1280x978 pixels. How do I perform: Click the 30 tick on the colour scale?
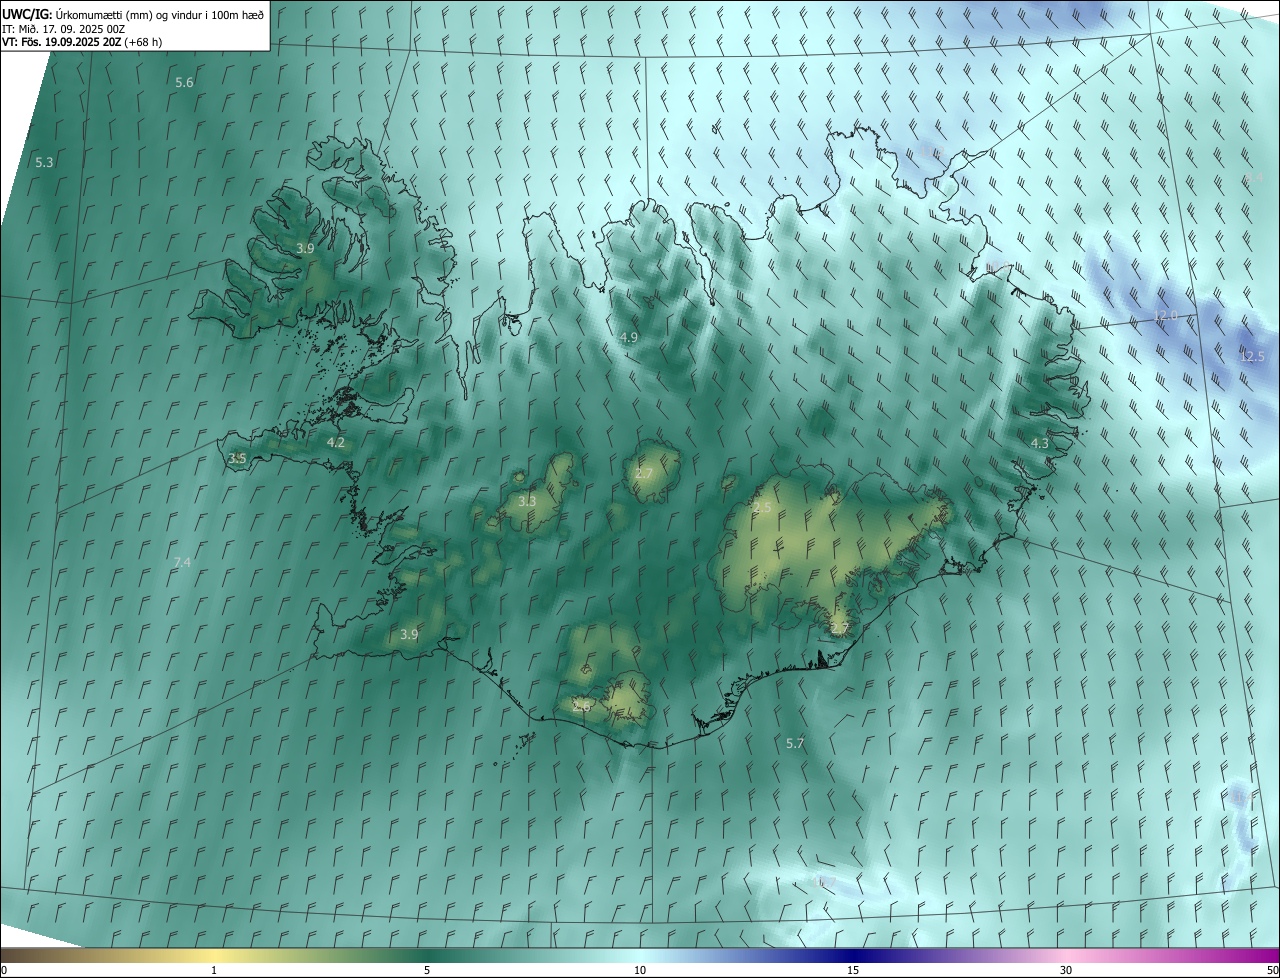coord(1066,970)
